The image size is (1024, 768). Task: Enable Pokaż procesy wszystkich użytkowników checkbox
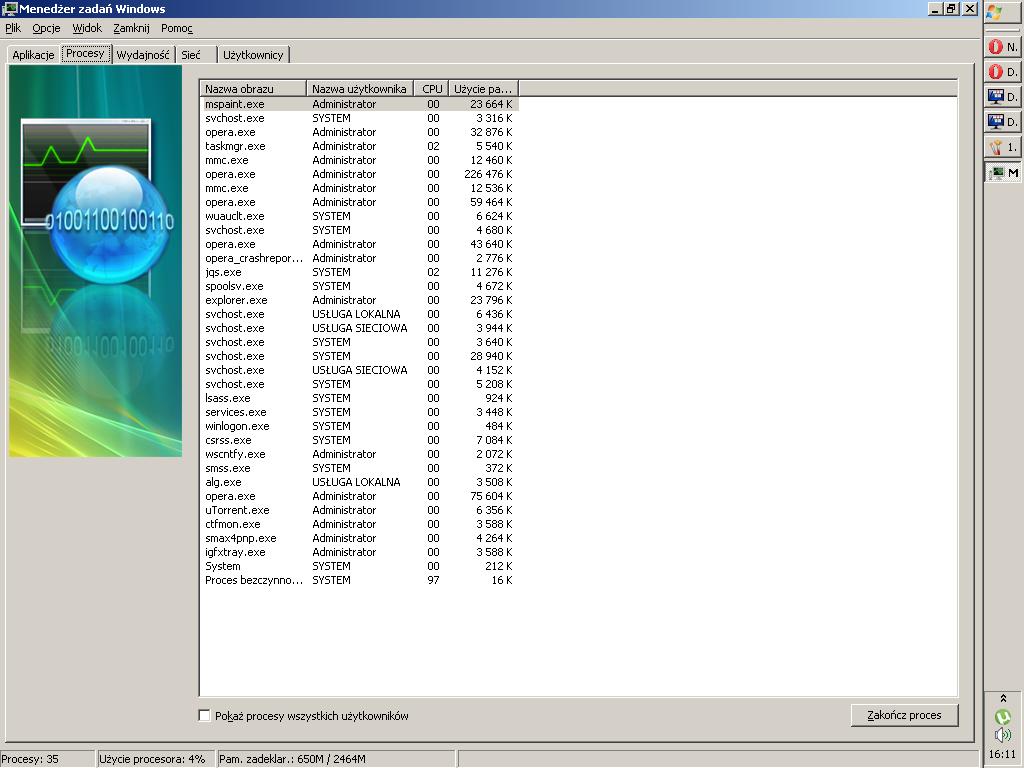pos(204,716)
